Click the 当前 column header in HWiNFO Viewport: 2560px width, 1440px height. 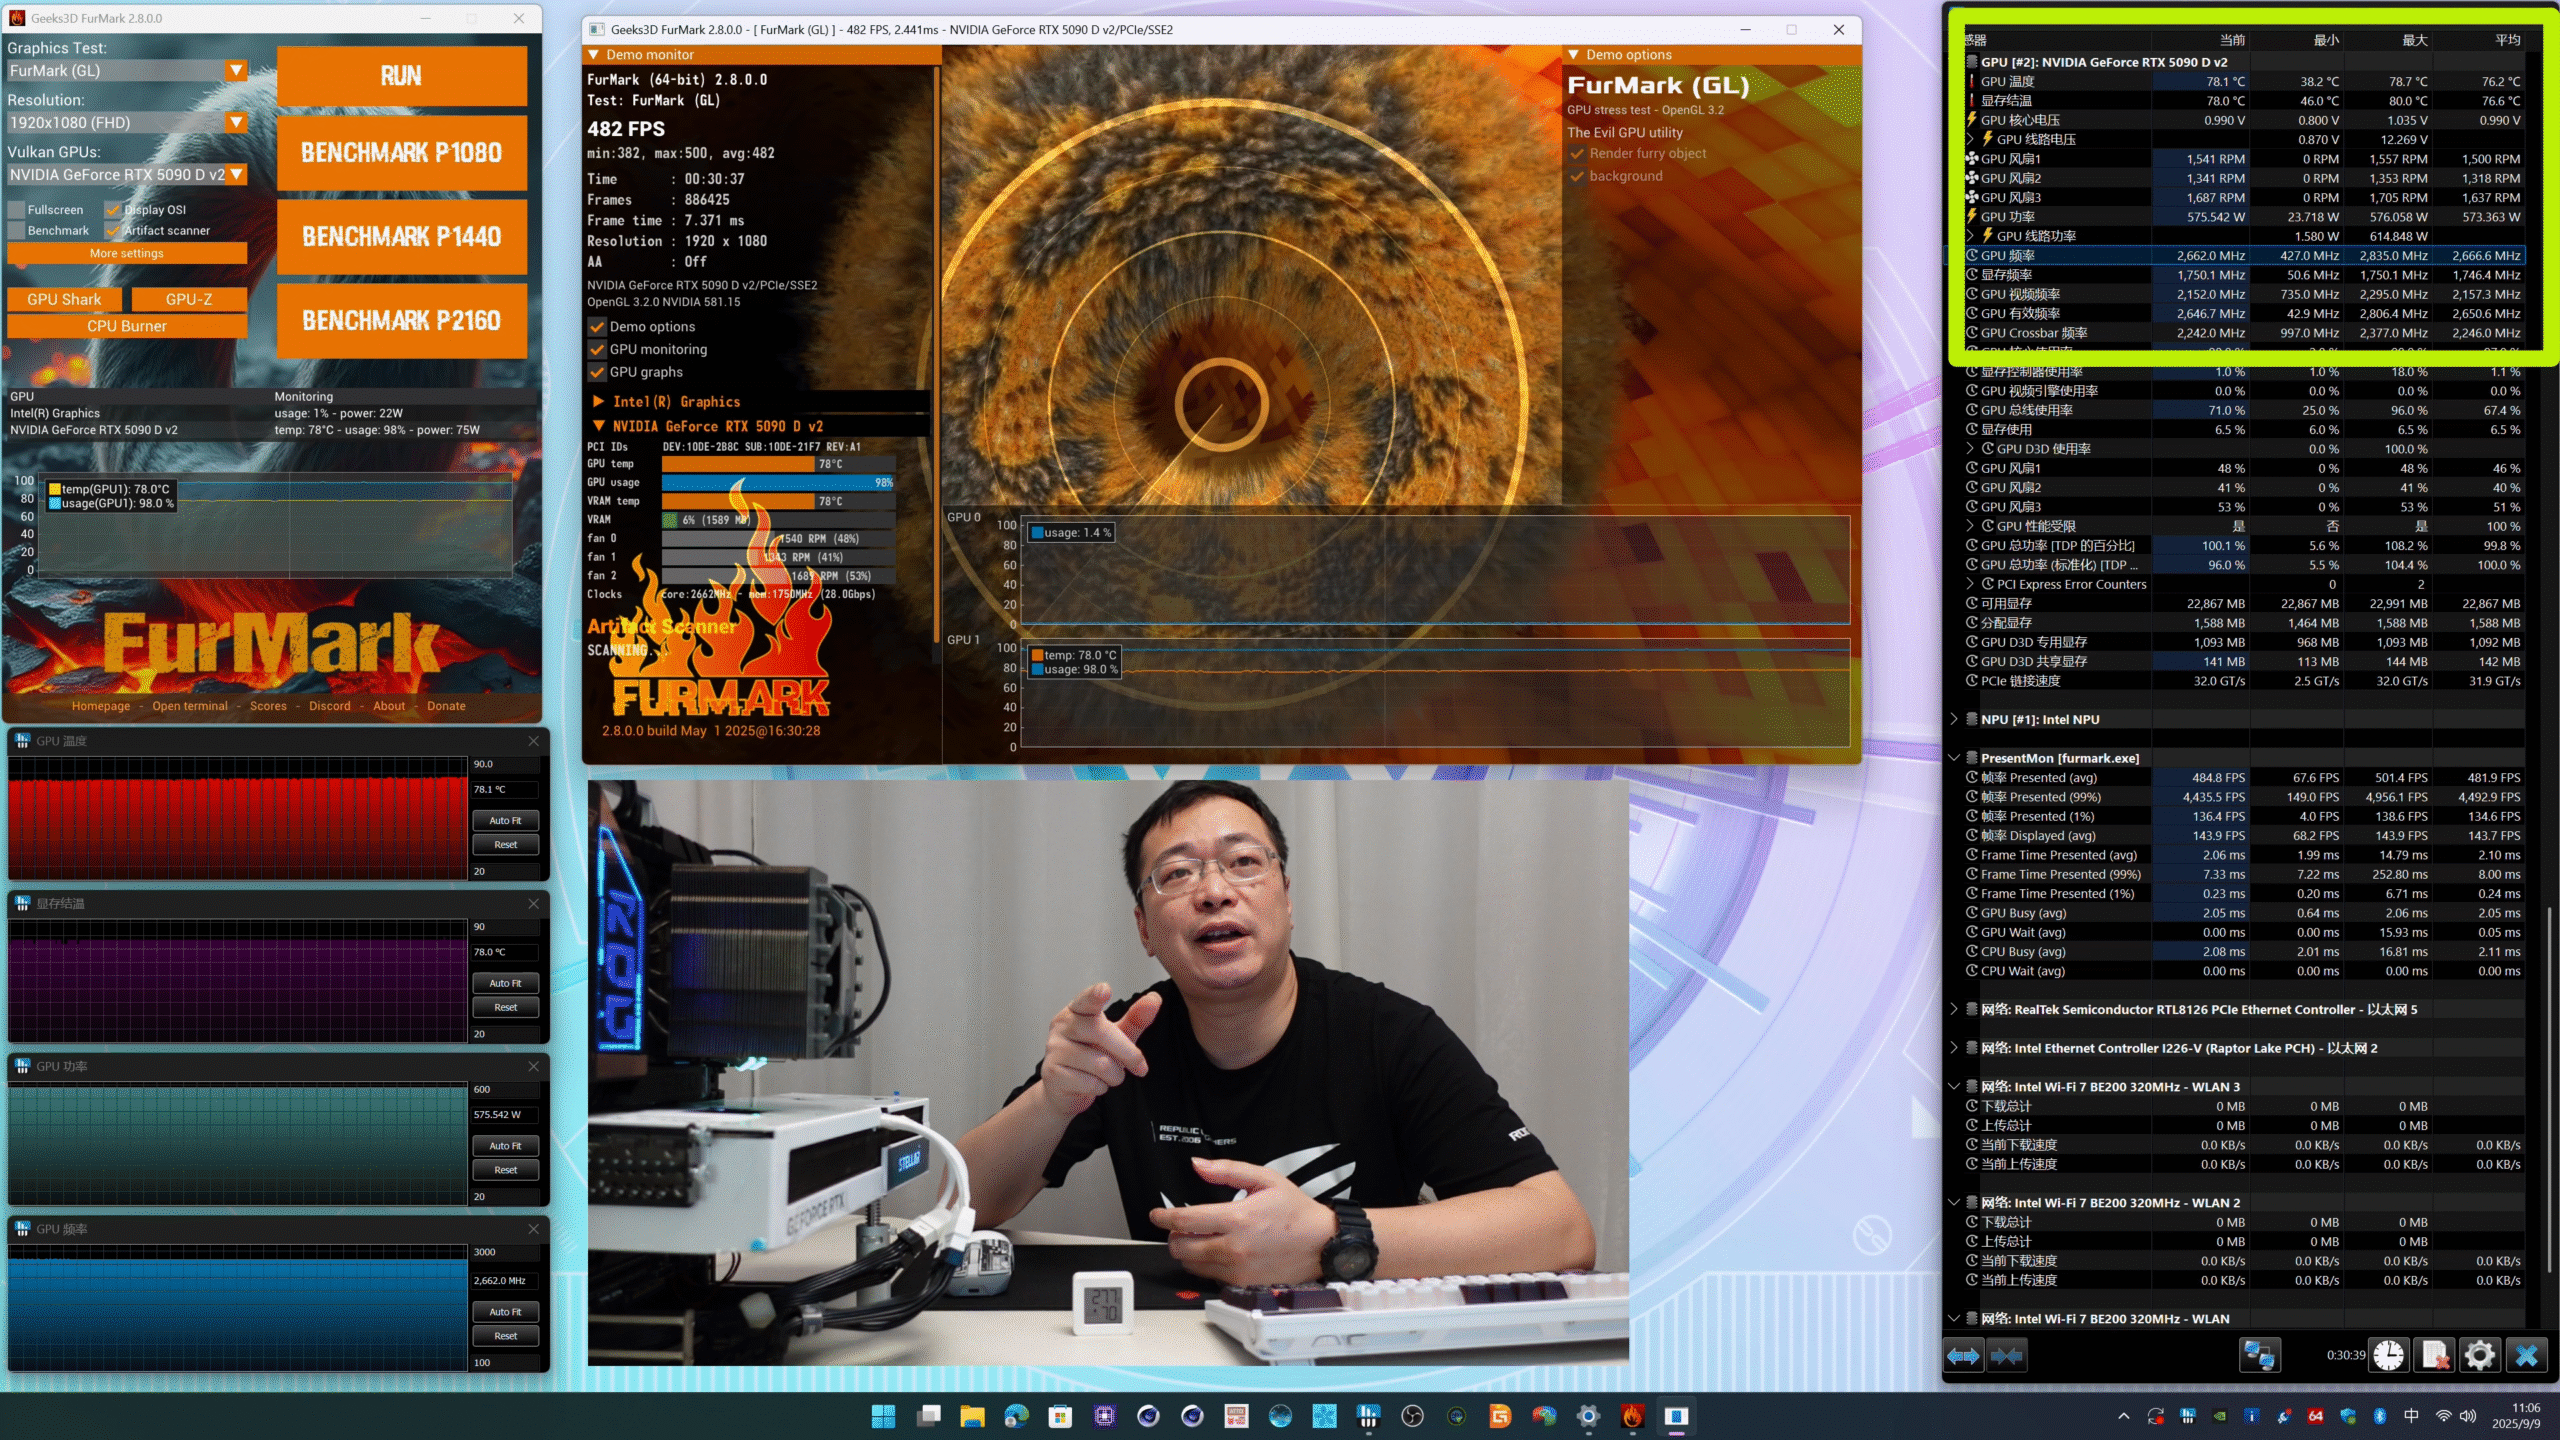2232,40
